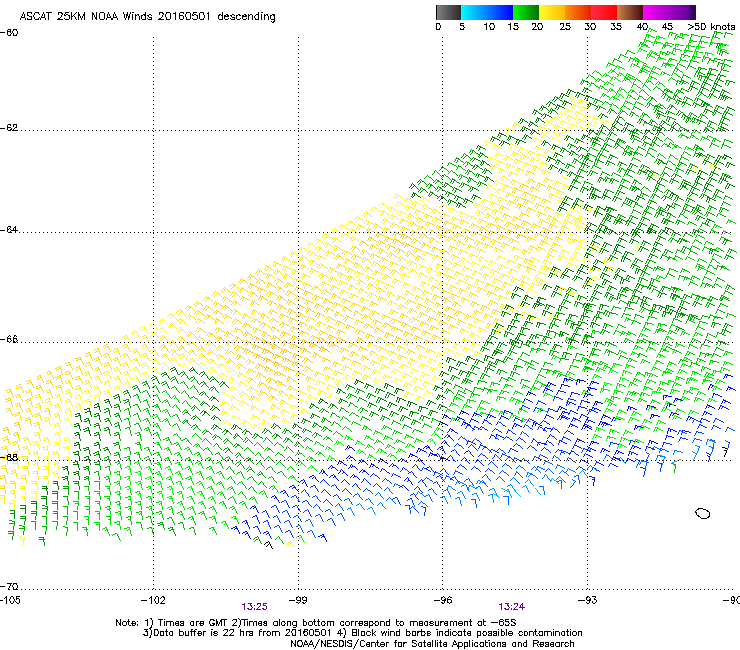Click the 'Times are GMT' note line

click(316, 623)
